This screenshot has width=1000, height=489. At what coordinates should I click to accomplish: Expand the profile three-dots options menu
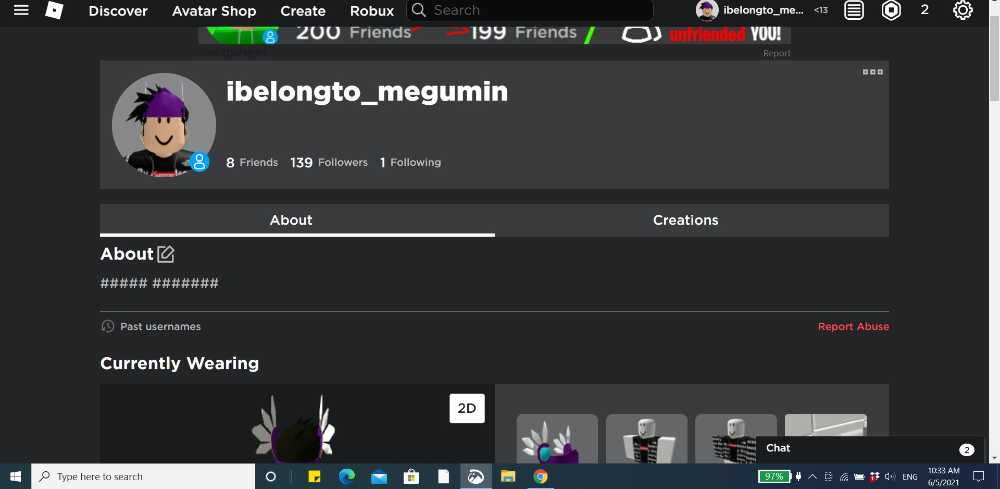pos(872,72)
